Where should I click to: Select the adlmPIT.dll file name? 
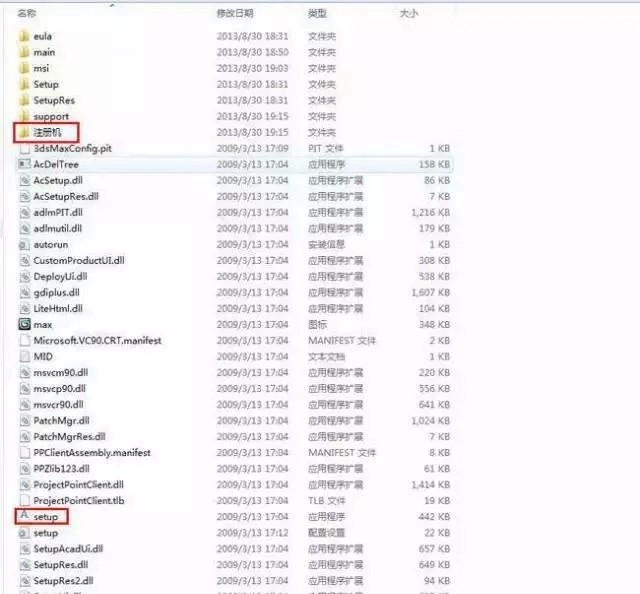(58, 213)
